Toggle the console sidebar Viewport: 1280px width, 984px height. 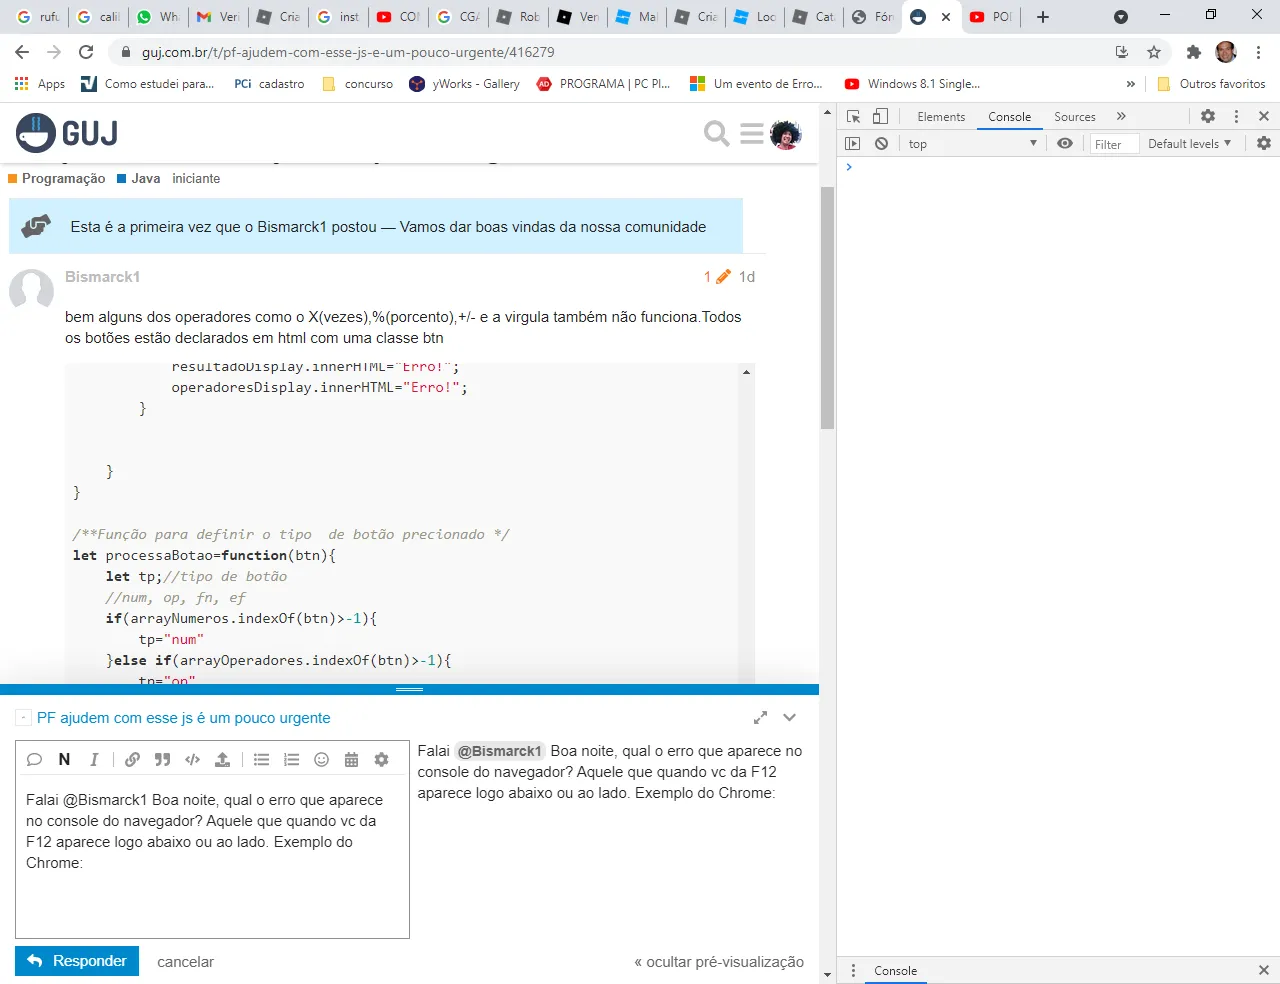[853, 144]
